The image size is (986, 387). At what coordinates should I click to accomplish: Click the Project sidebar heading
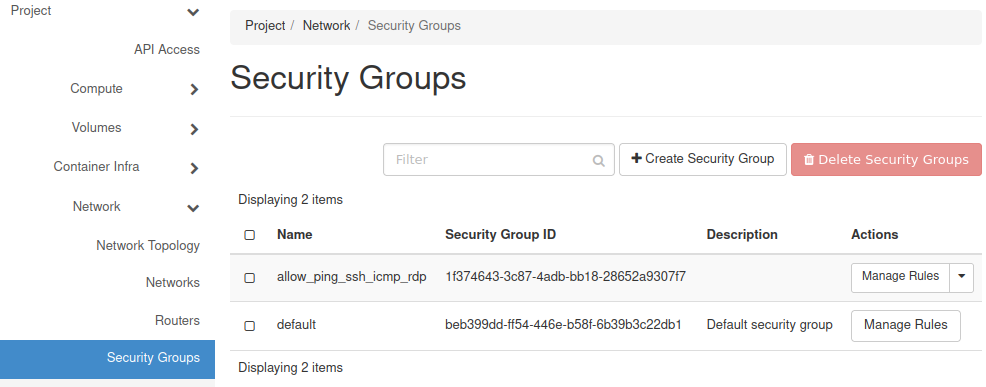click(x=31, y=11)
